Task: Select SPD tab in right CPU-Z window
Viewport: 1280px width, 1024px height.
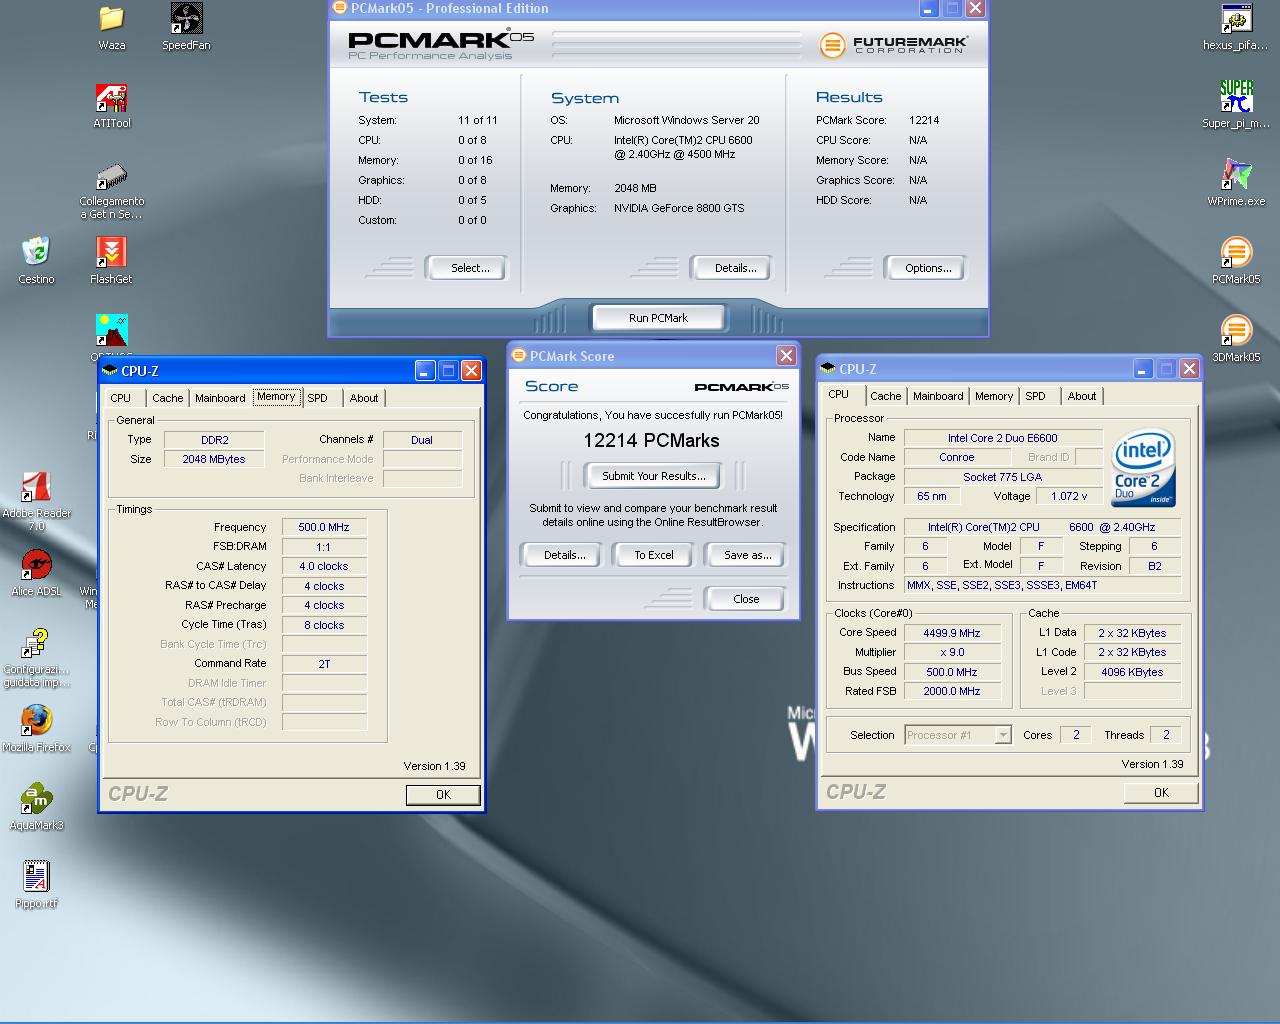Action: point(1036,396)
